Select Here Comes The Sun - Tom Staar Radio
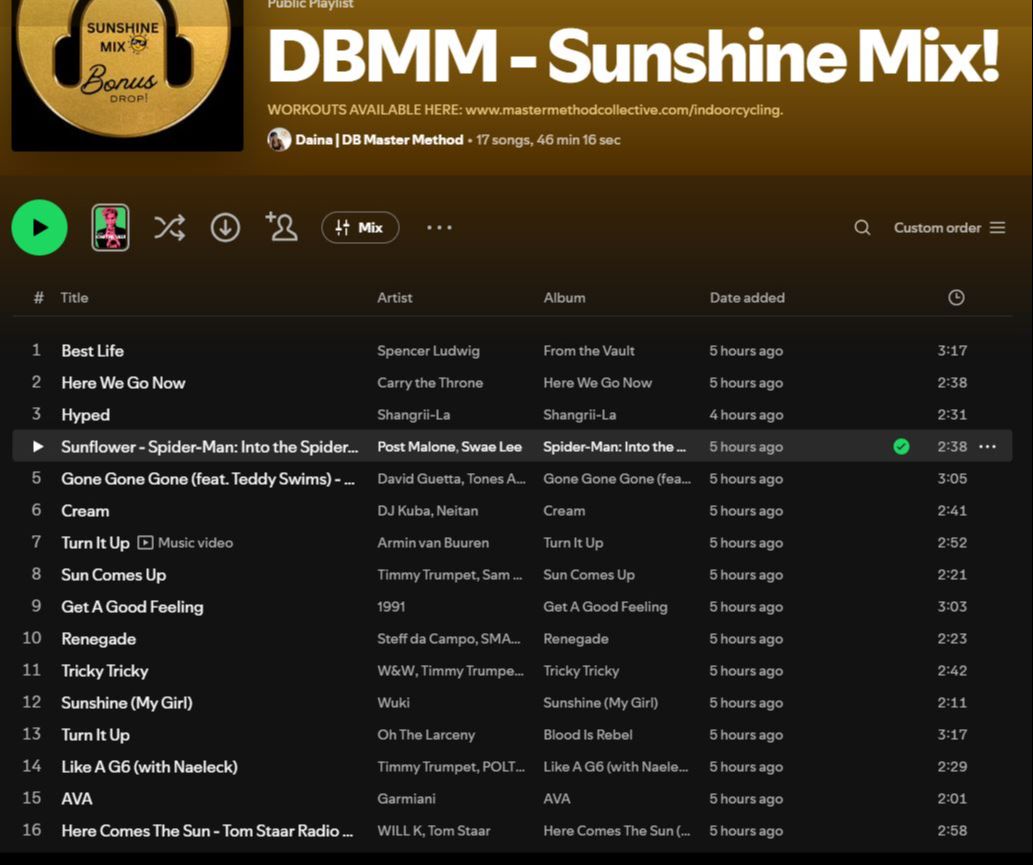This screenshot has width=1033, height=865. coord(207,831)
